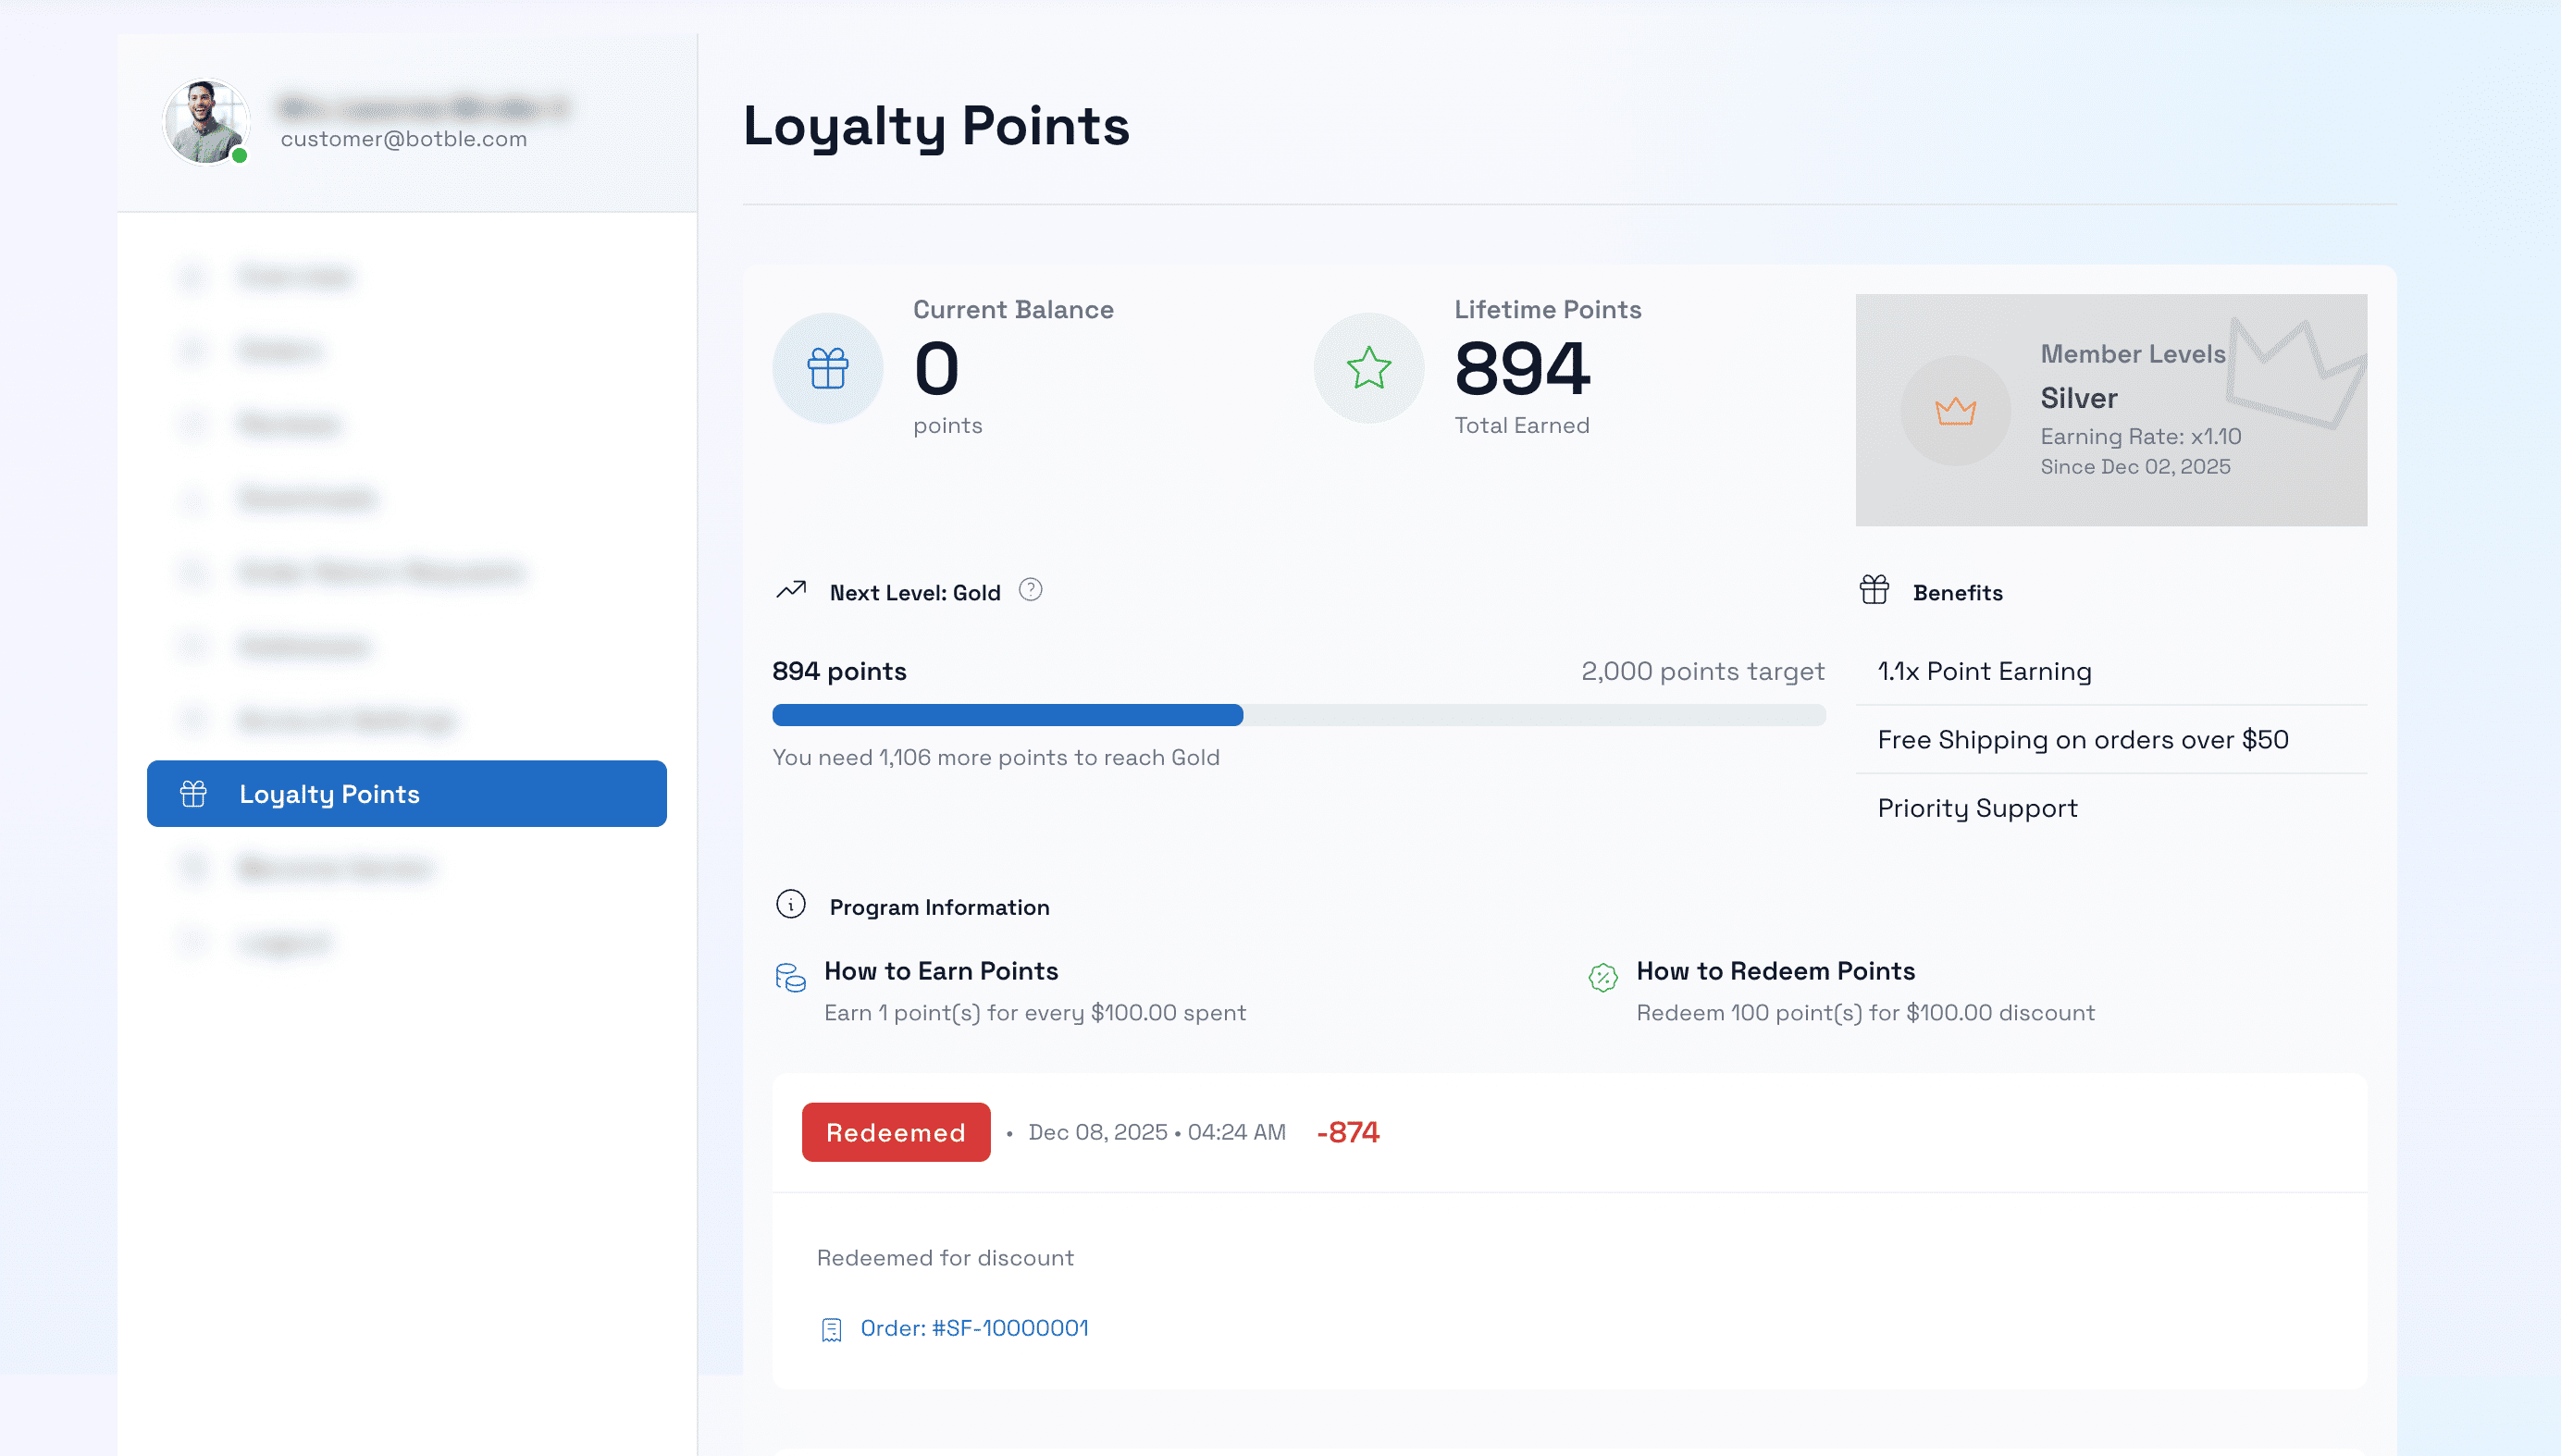Select the coins icon beside How to Earn Points
The height and width of the screenshot is (1456, 2561).
click(791, 979)
